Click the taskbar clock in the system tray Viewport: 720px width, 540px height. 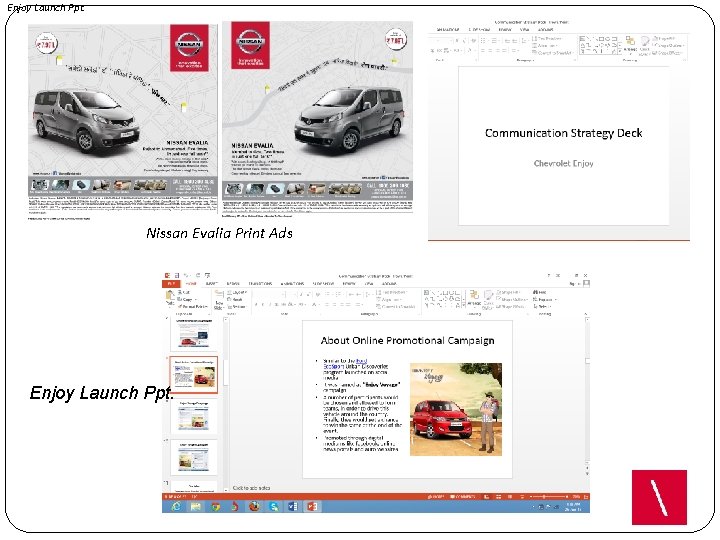[x=573, y=507]
